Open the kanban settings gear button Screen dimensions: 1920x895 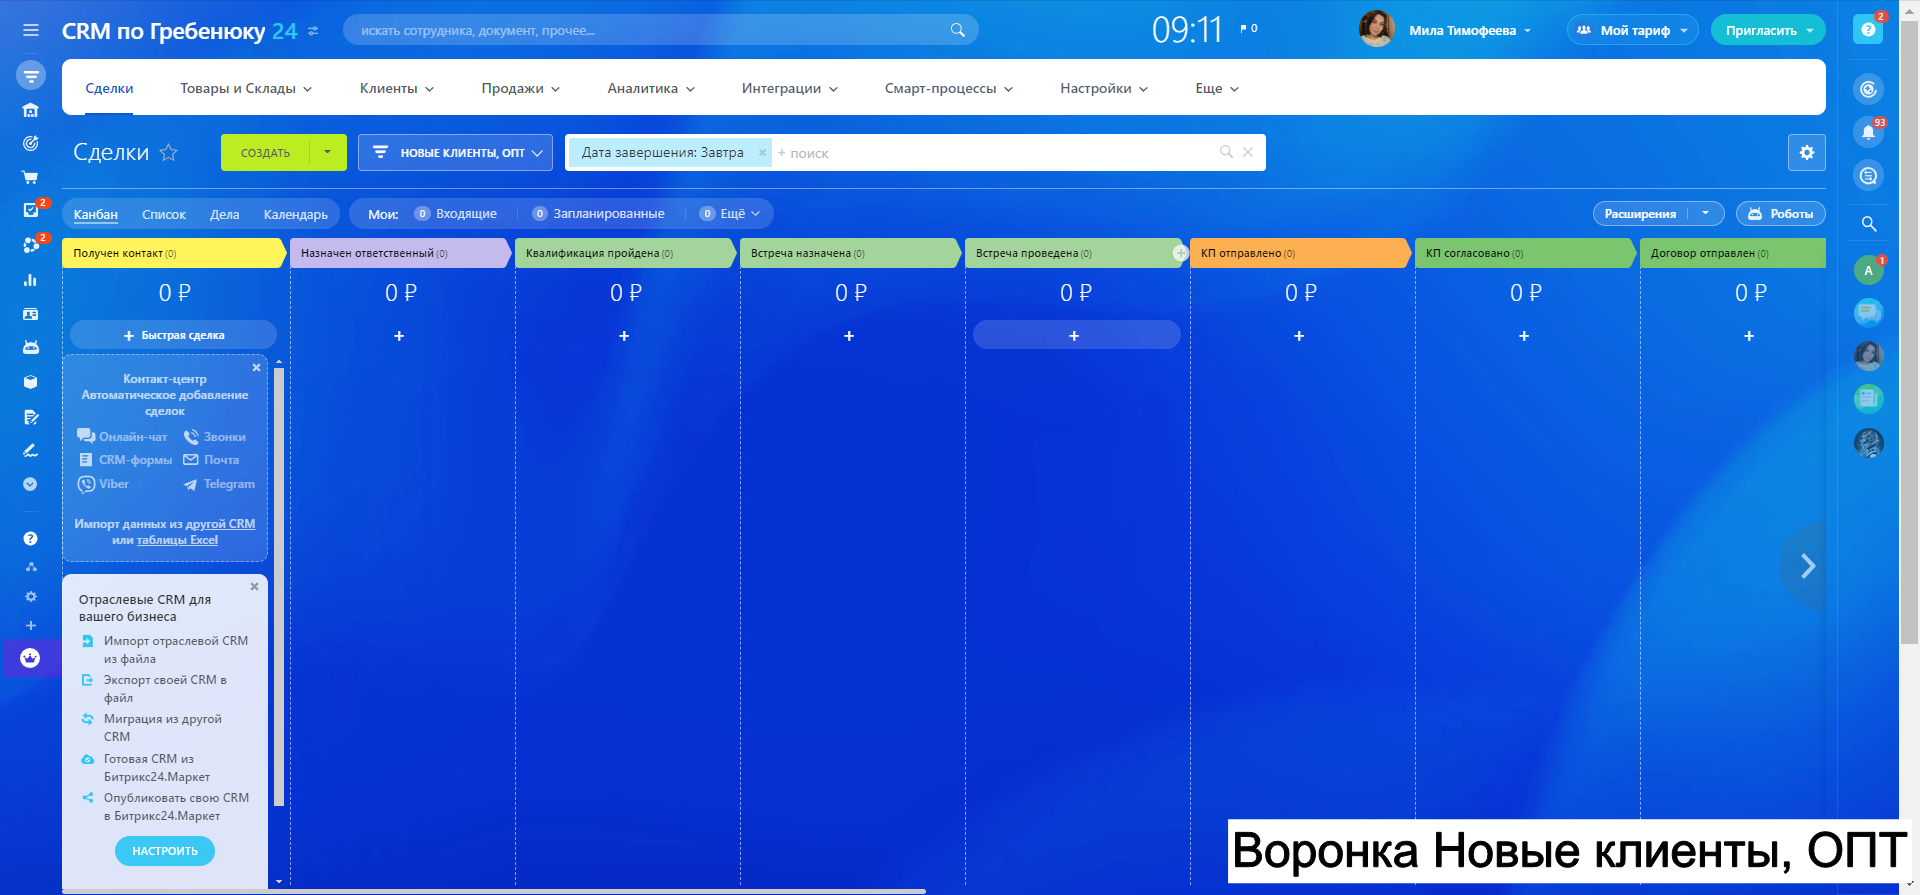[x=1806, y=152]
